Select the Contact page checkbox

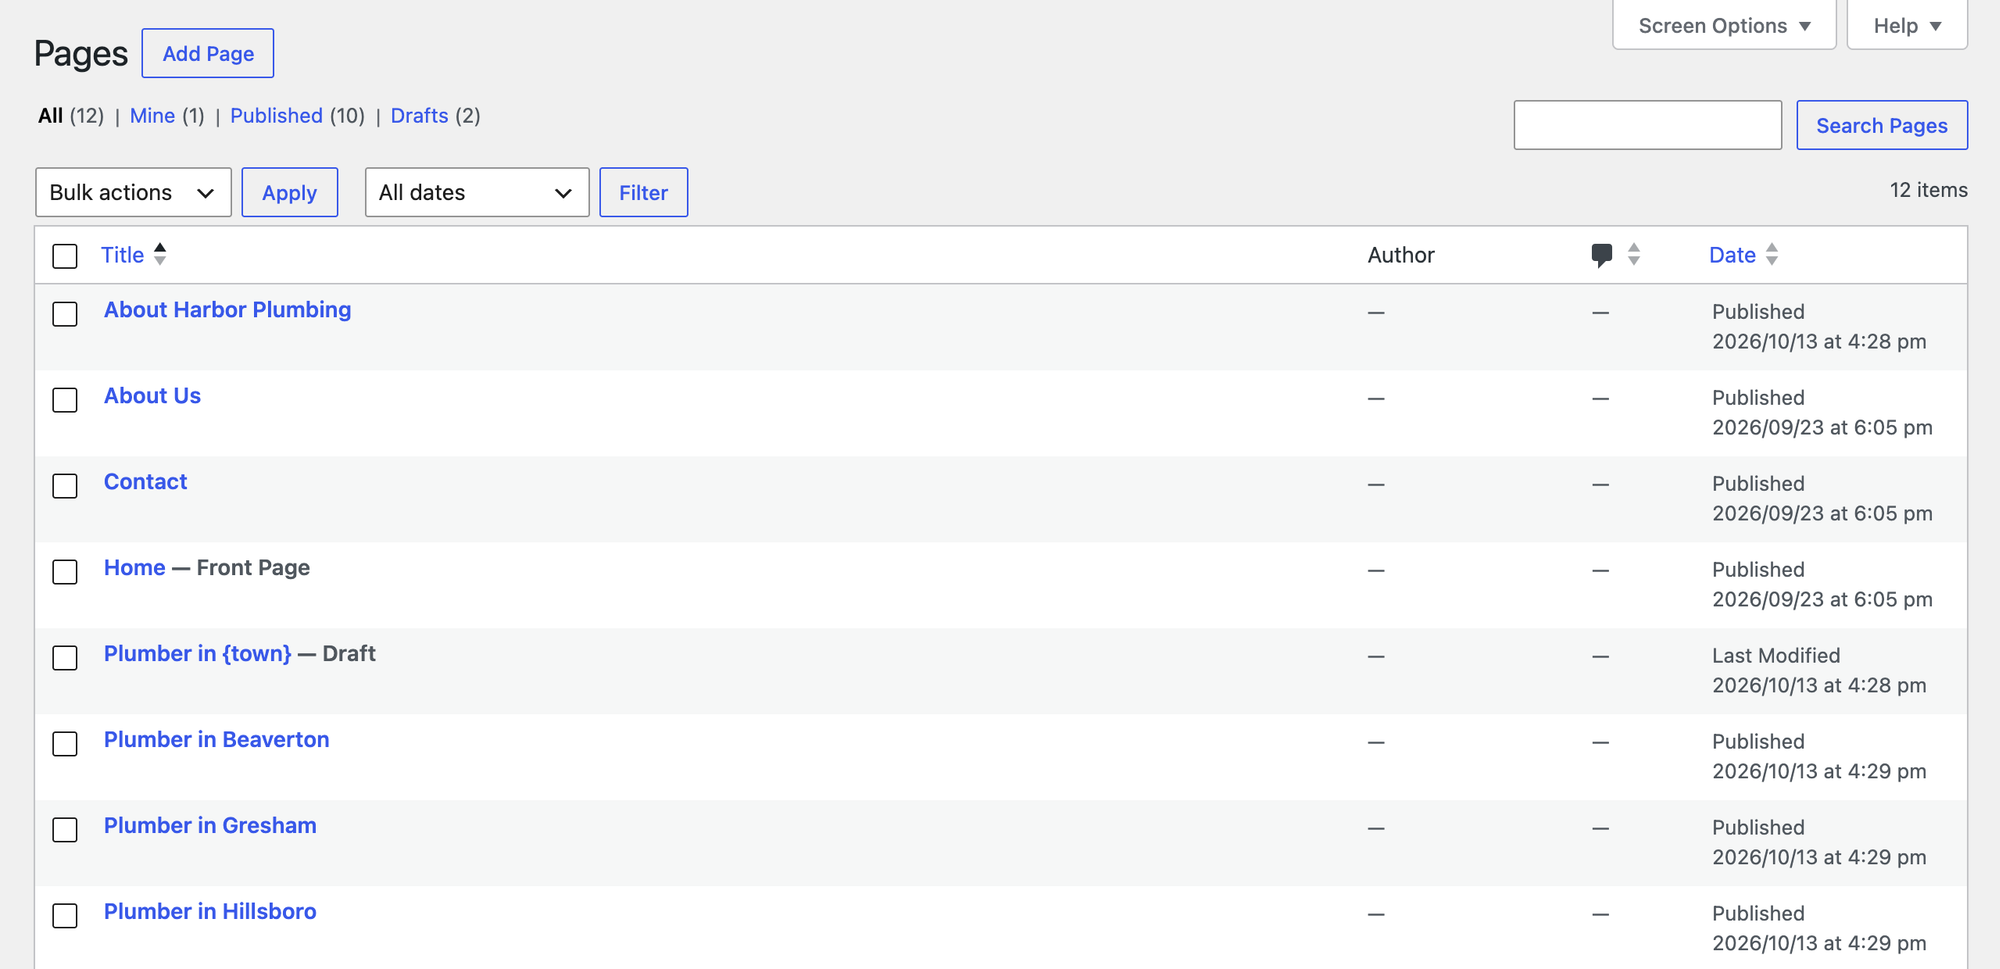pos(65,486)
